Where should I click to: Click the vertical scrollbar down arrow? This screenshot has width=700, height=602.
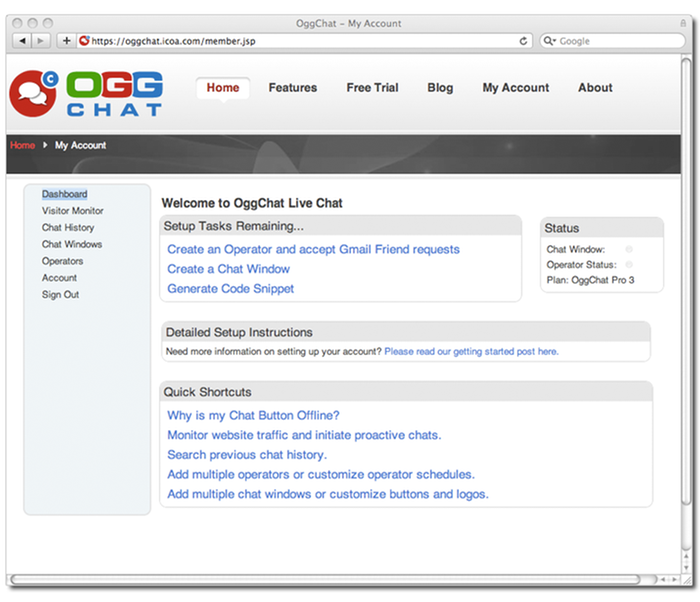tap(686, 568)
